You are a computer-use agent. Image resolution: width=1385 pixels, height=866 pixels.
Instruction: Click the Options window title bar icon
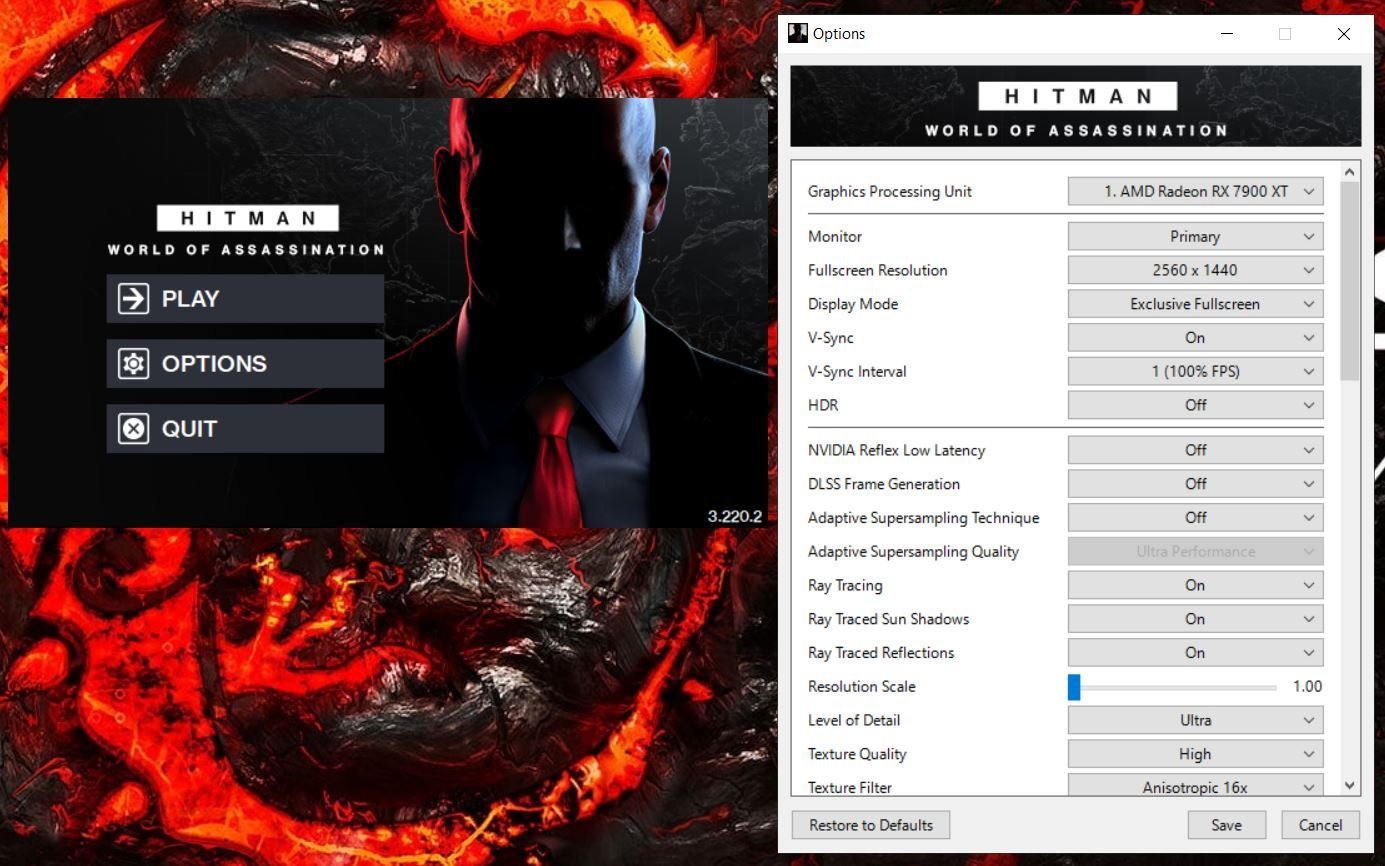797,33
